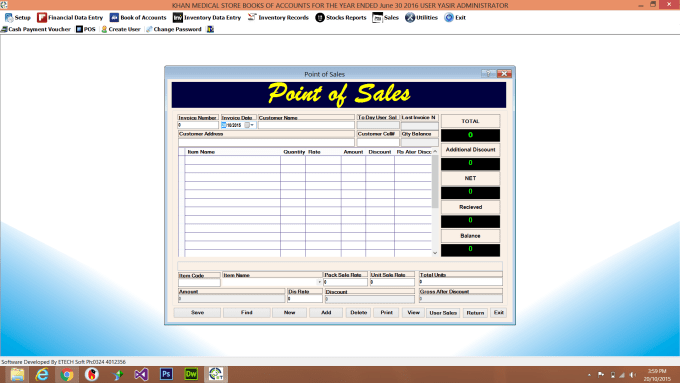Open the Setup menu
680x383 pixels.
18,17
